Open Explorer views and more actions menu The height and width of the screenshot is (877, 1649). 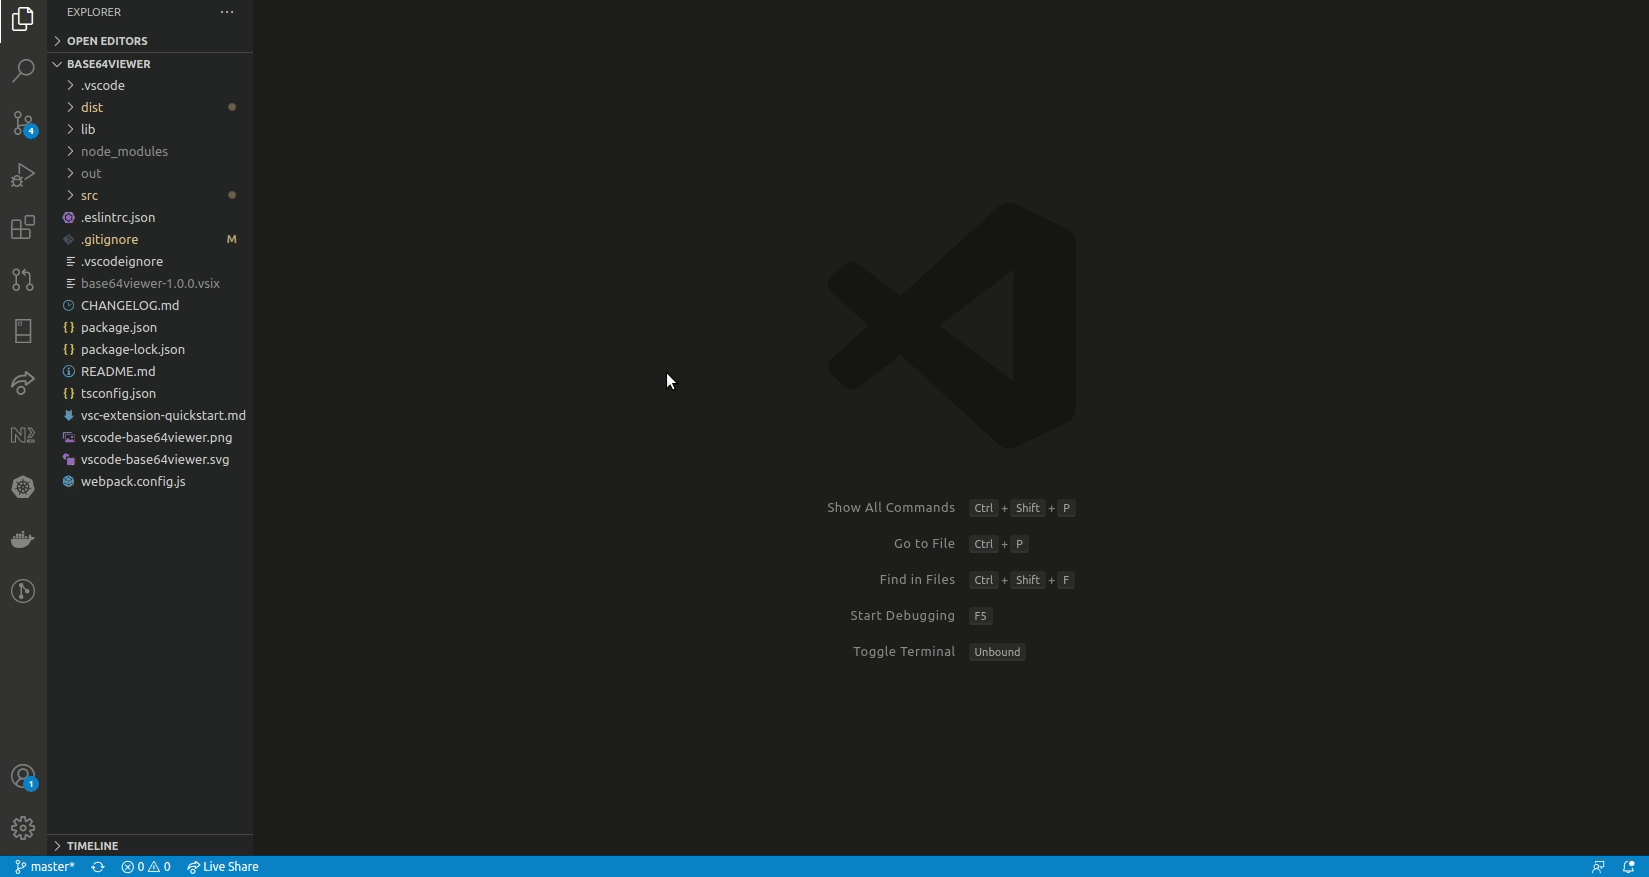point(227,12)
